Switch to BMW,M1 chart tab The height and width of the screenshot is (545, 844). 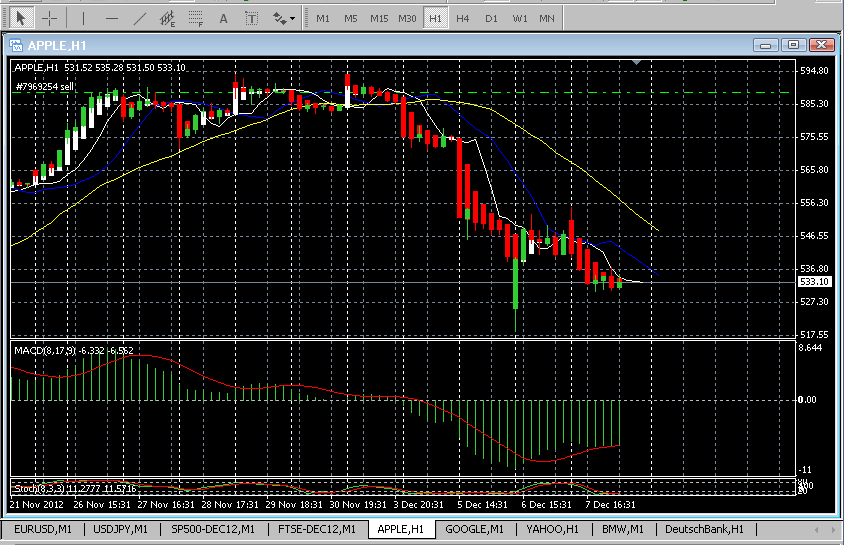[623, 529]
